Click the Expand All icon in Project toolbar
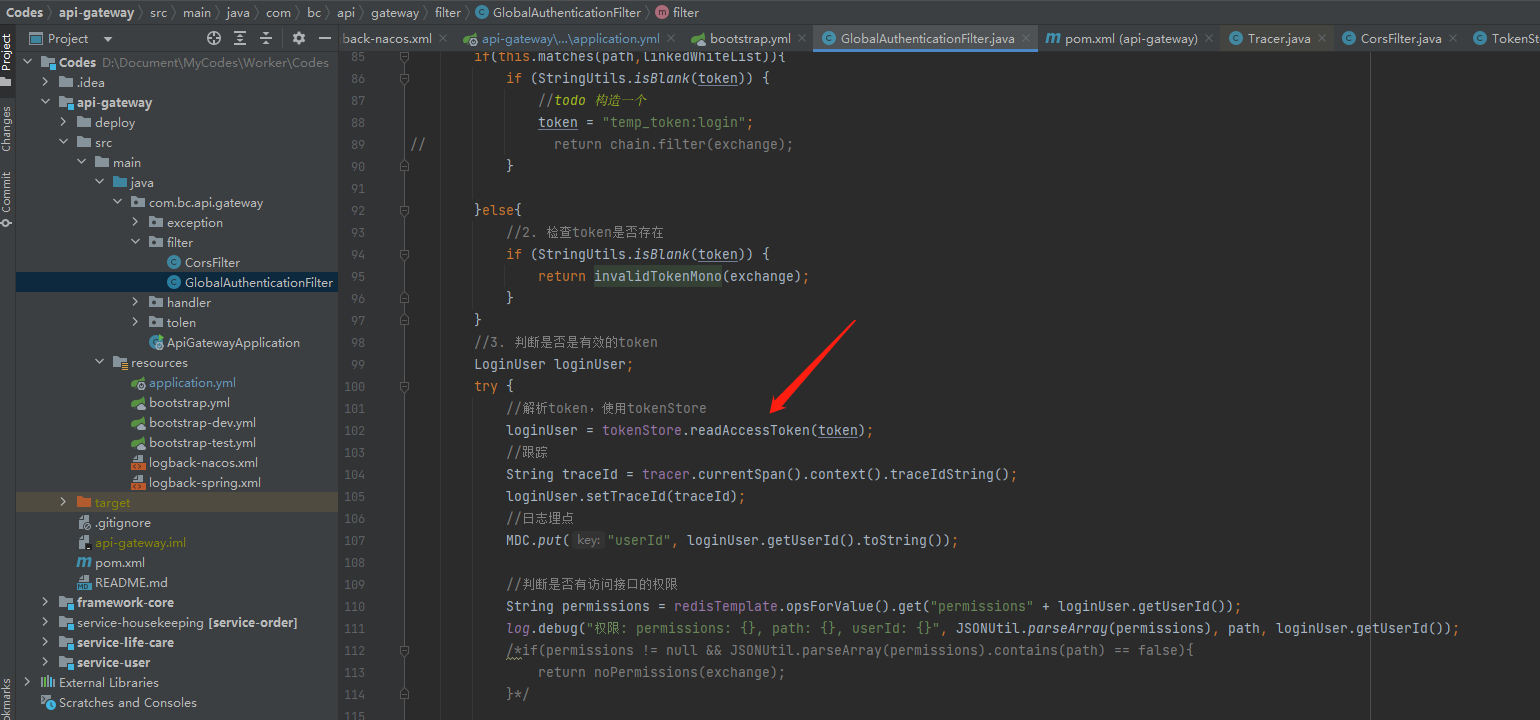1540x720 pixels. [x=240, y=38]
